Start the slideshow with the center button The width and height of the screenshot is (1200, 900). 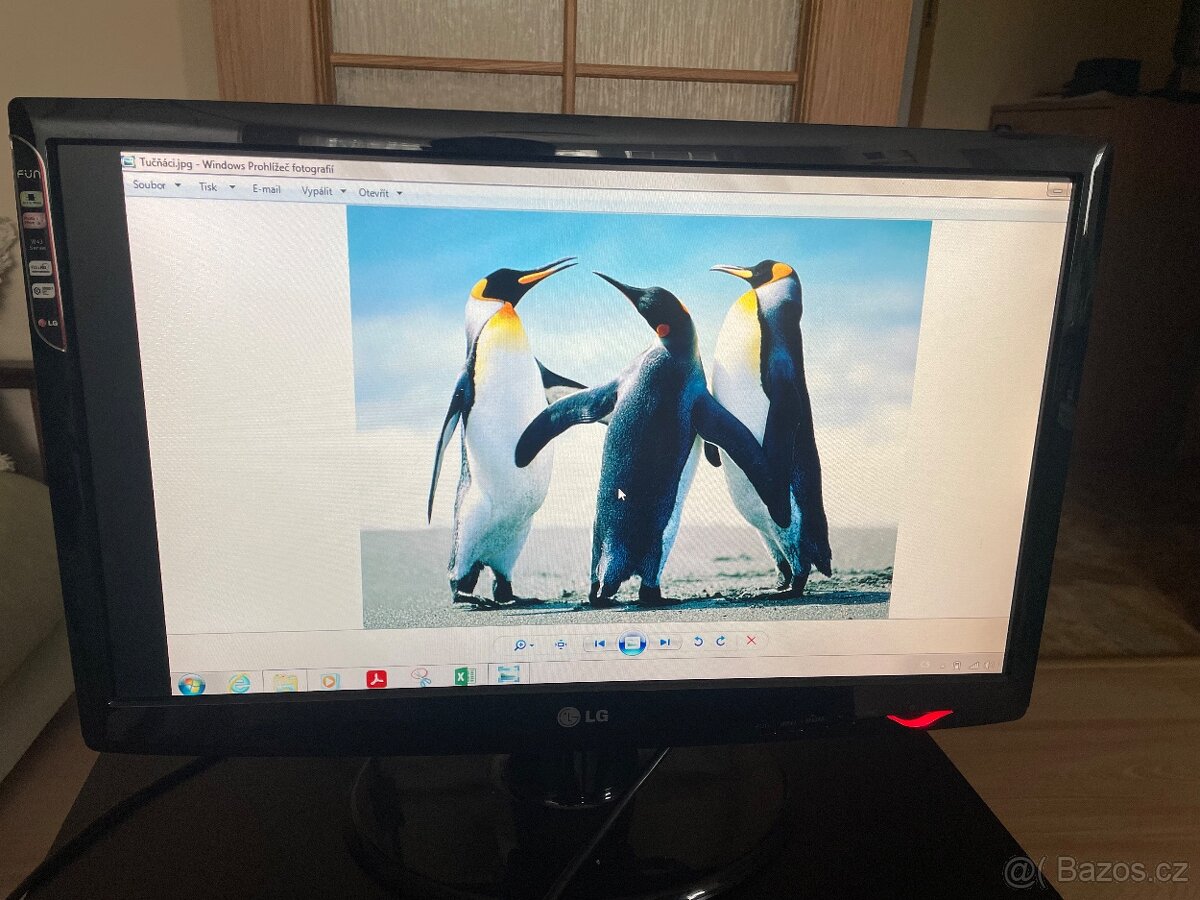(632, 643)
